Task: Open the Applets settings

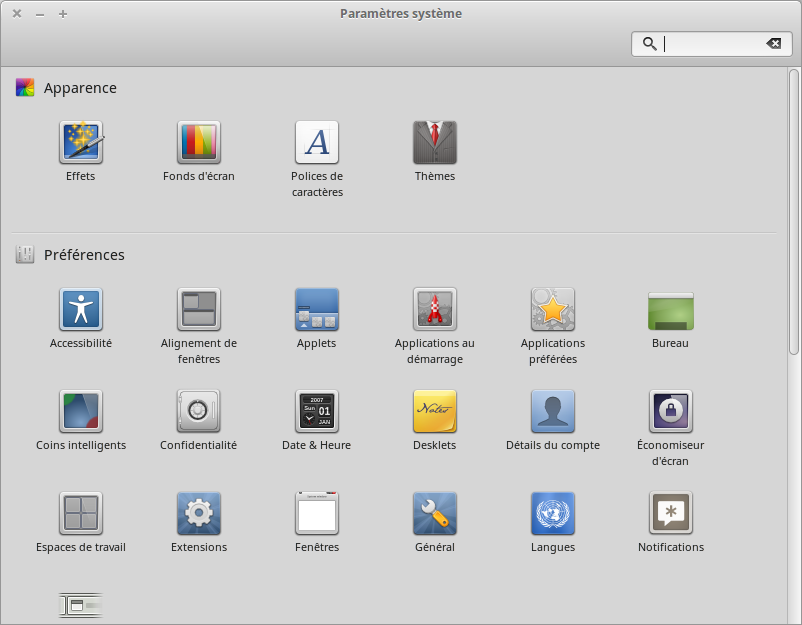Action: (x=317, y=310)
